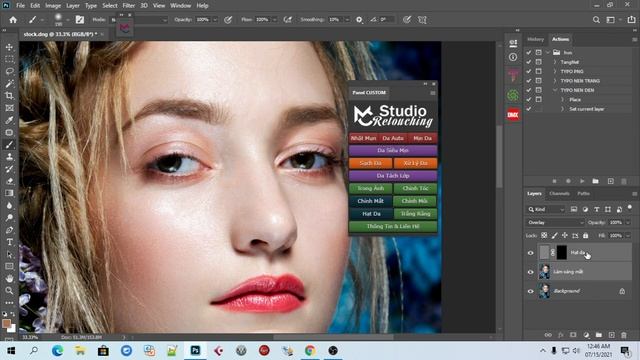This screenshot has height=360, width=640.
Task: Select the Frame tool
Action: [9, 108]
